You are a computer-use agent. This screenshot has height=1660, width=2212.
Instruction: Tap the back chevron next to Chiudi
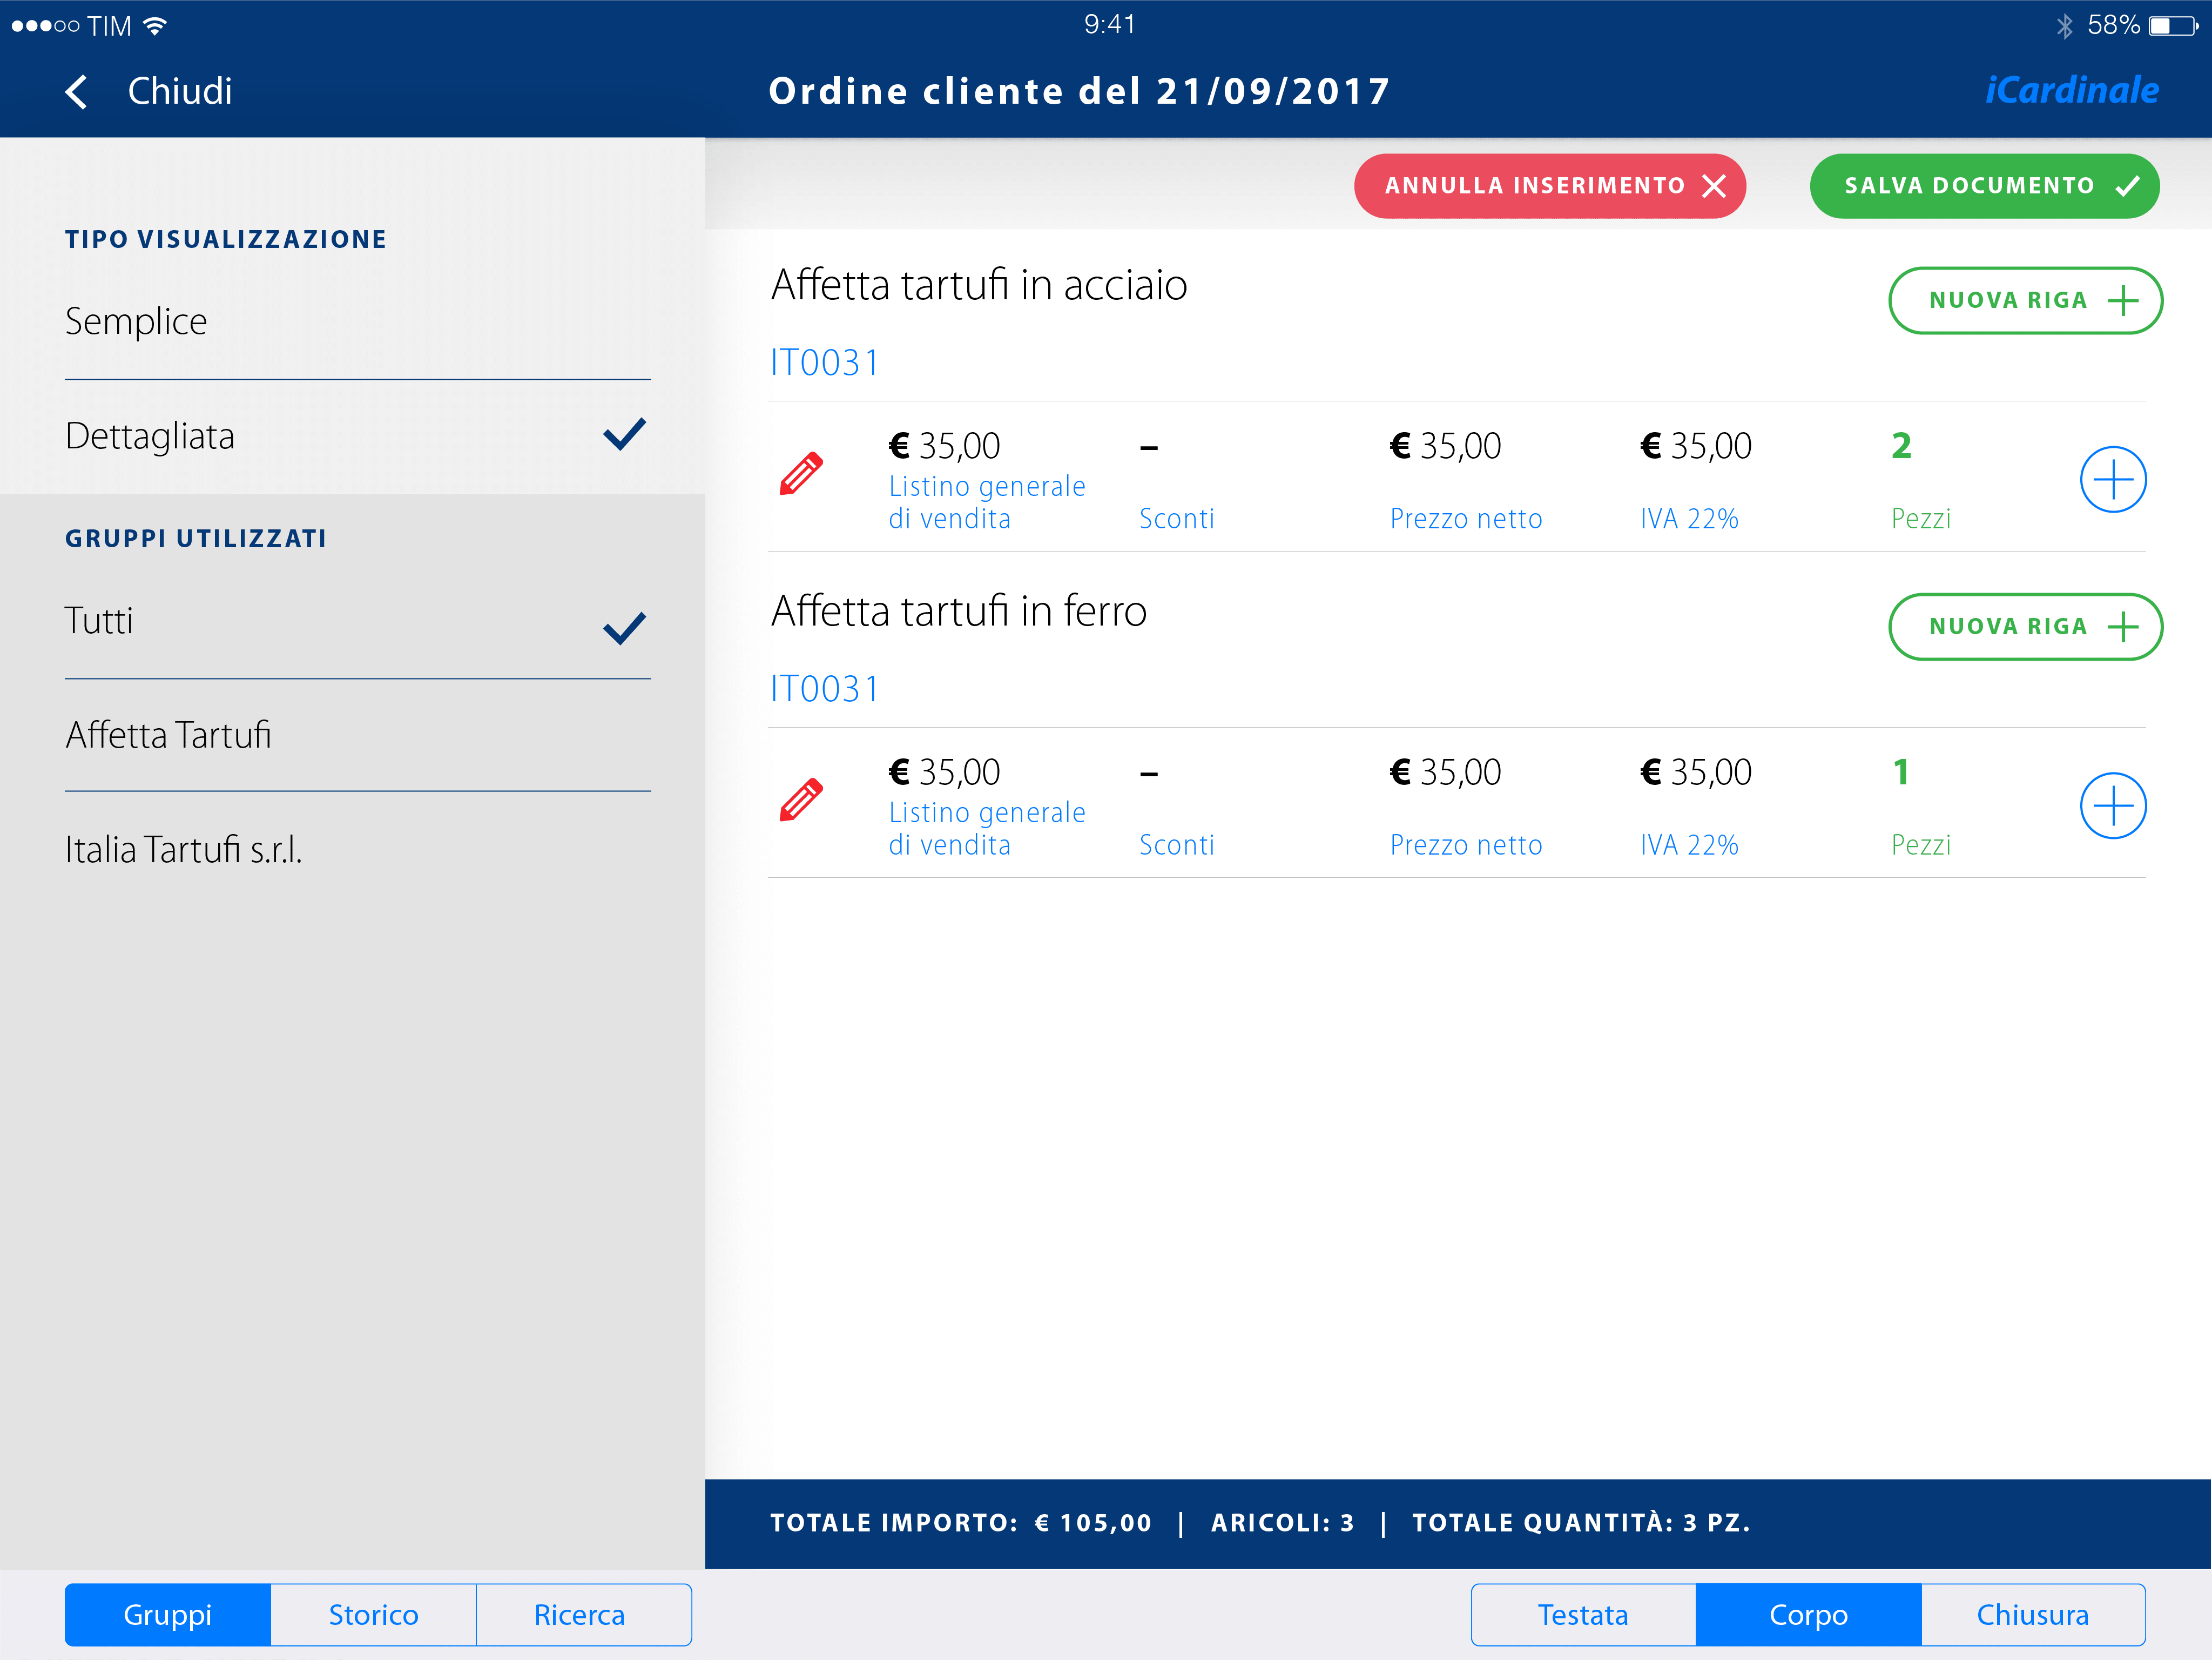pyautogui.click(x=77, y=92)
